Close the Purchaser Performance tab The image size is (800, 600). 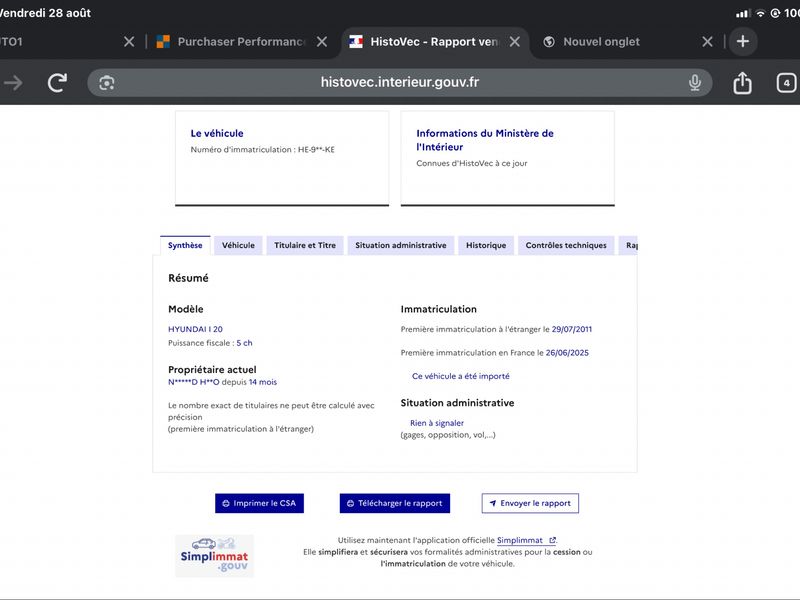tap(321, 42)
